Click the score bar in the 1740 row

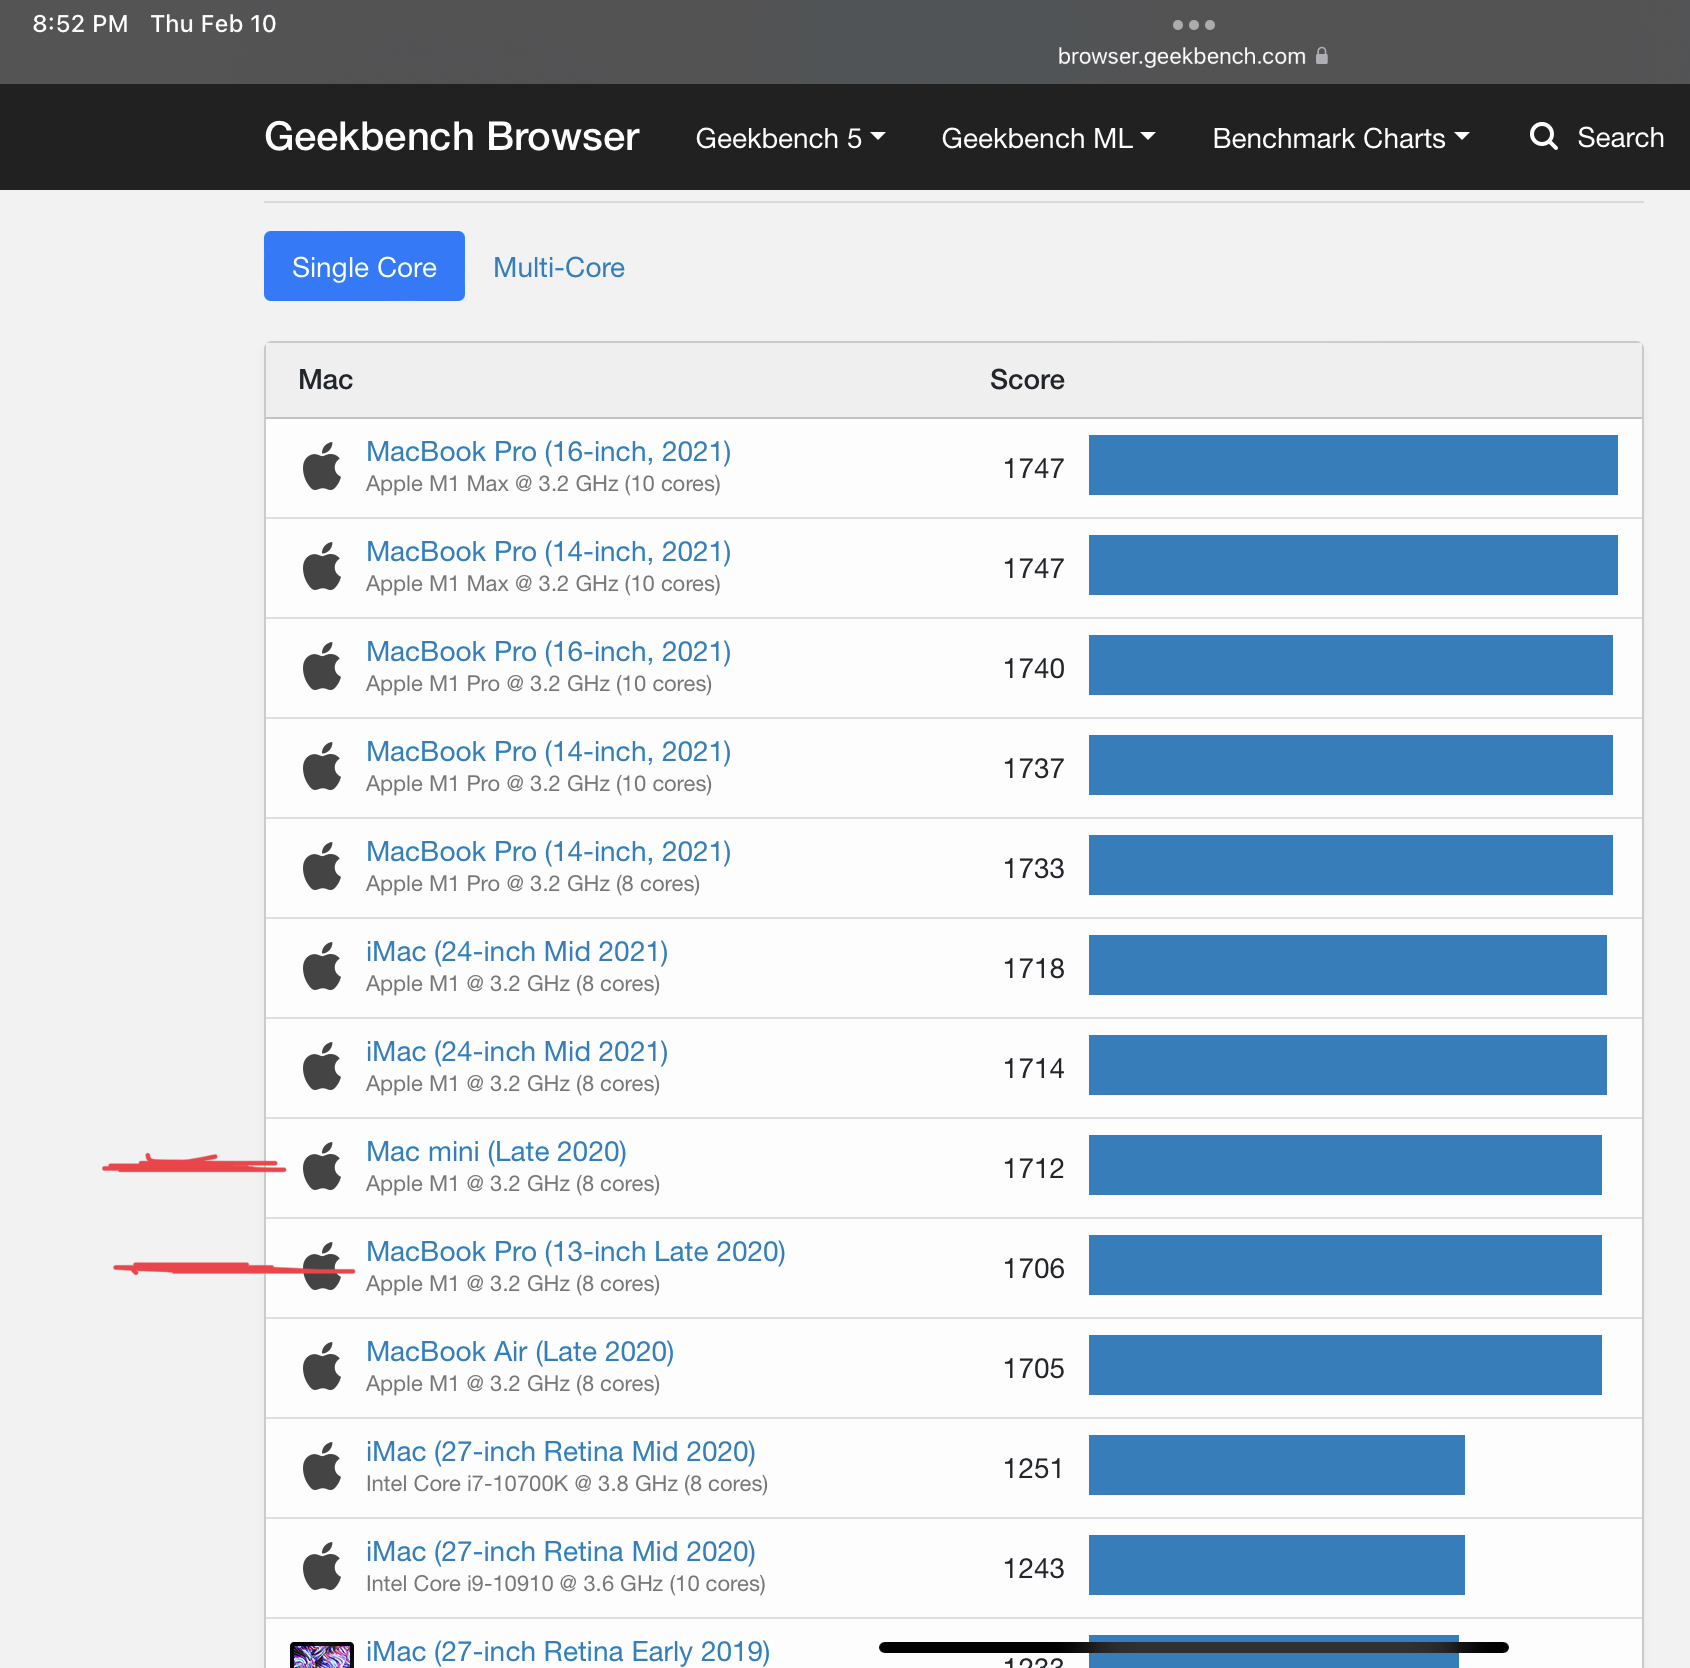[1351, 665]
